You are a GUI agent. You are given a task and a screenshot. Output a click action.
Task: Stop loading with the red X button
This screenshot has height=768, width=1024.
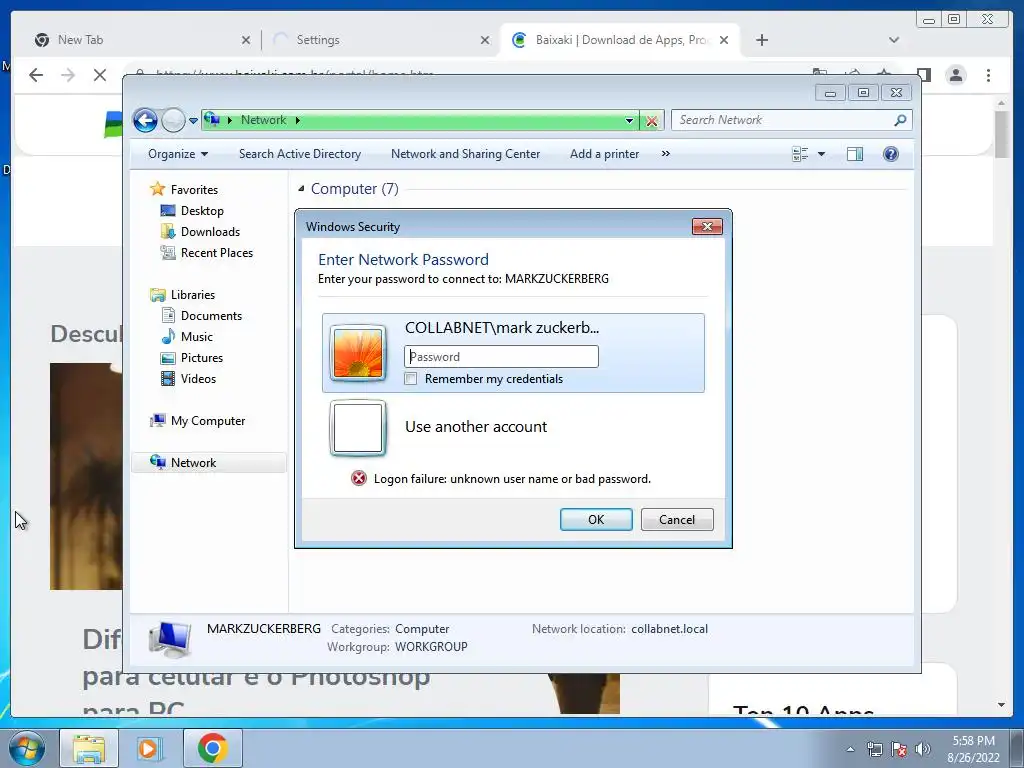click(x=652, y=121)
